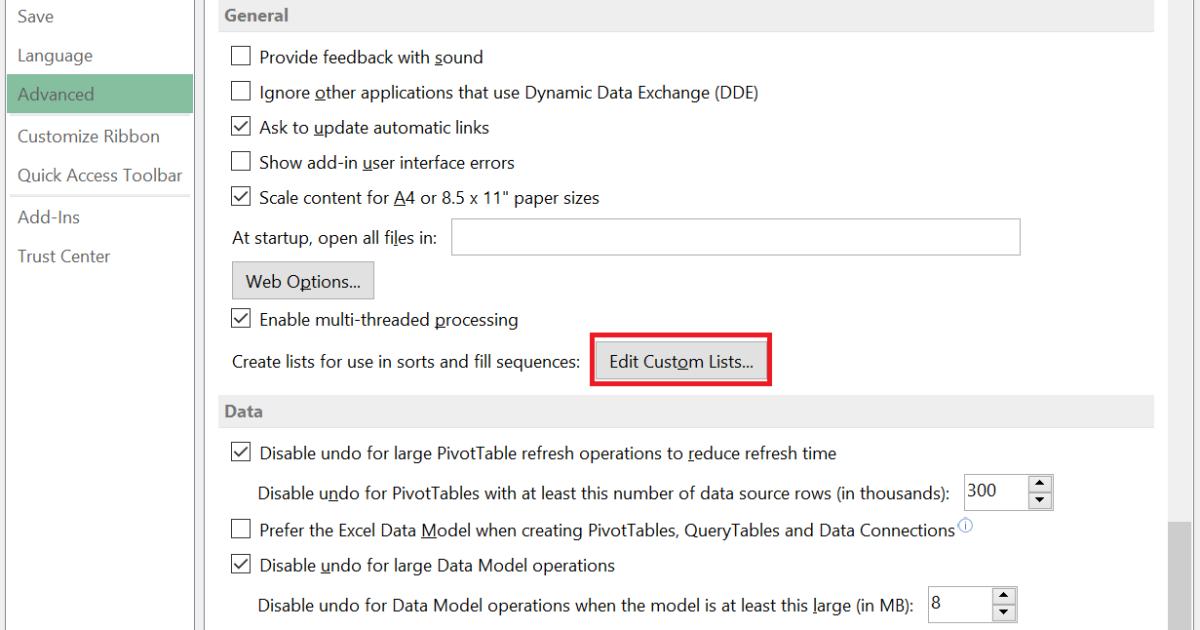Click the Data Model info icon
Image resolution: width=1200 pixels, height=630 pixels.
pyautogui.click(x=965, y=527)
